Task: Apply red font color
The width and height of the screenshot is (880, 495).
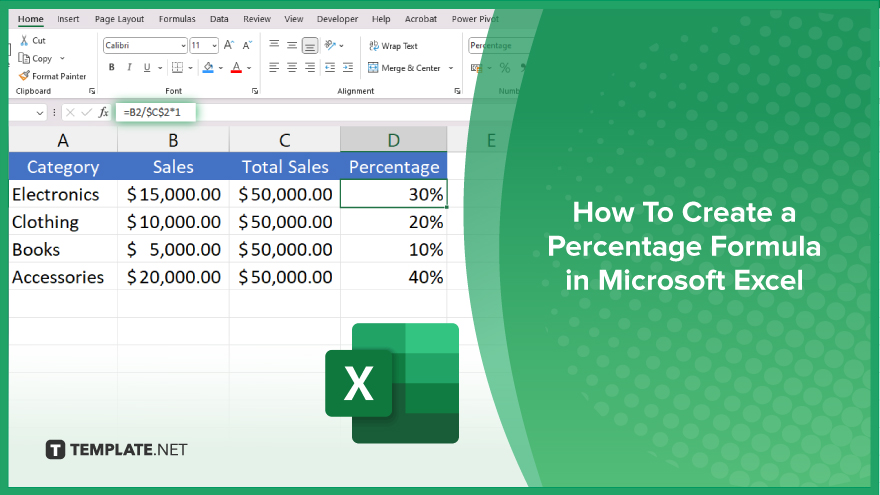Action: (236, 67)
